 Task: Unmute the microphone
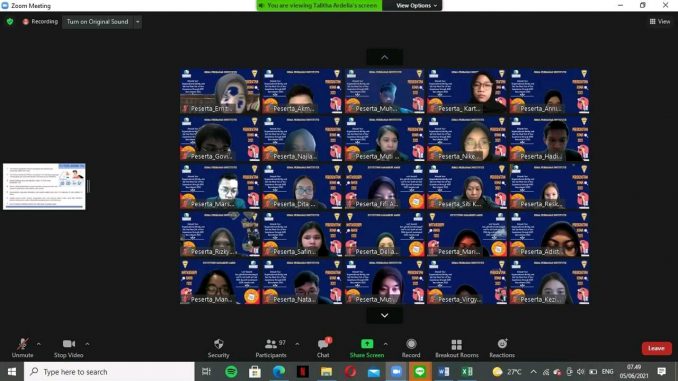point(22,348)
